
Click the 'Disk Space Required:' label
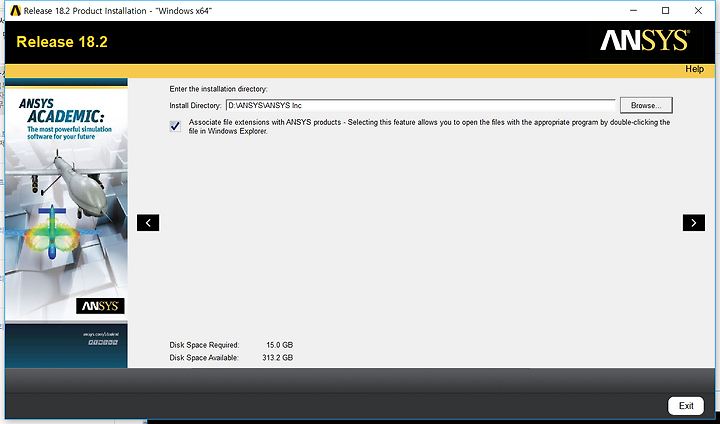[204, 345]
